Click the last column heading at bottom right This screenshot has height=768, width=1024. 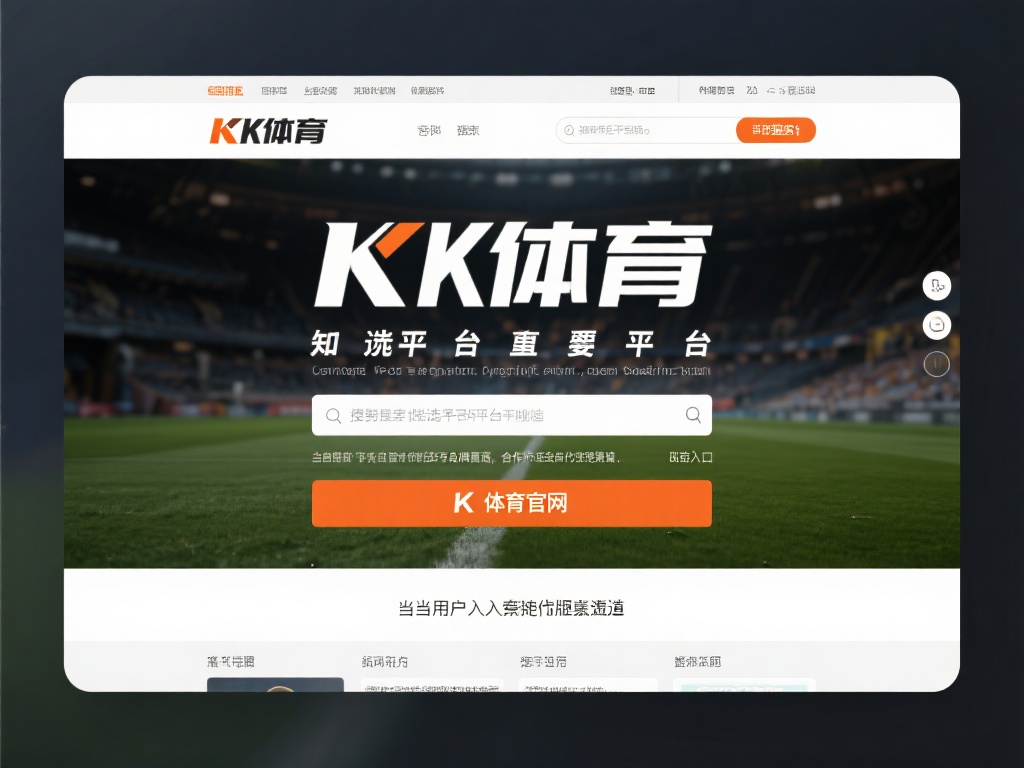tap(697, 662)
